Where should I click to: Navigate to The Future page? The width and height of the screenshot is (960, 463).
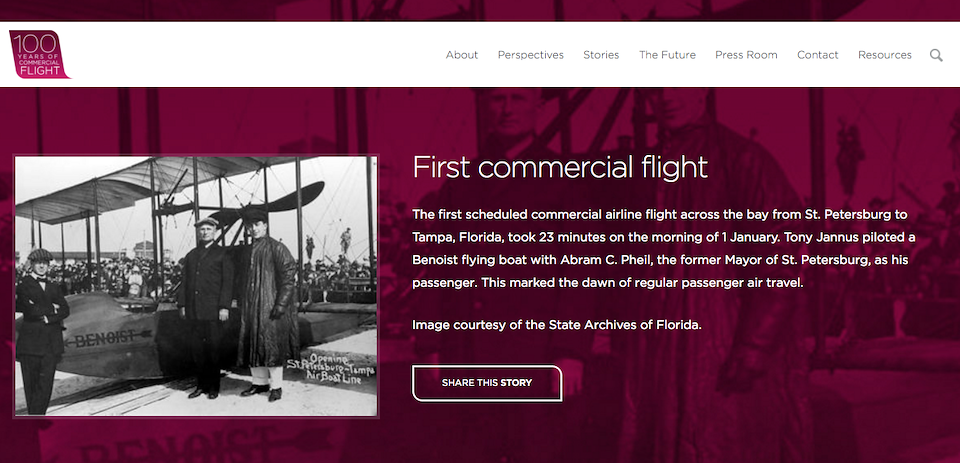[667, 55]
